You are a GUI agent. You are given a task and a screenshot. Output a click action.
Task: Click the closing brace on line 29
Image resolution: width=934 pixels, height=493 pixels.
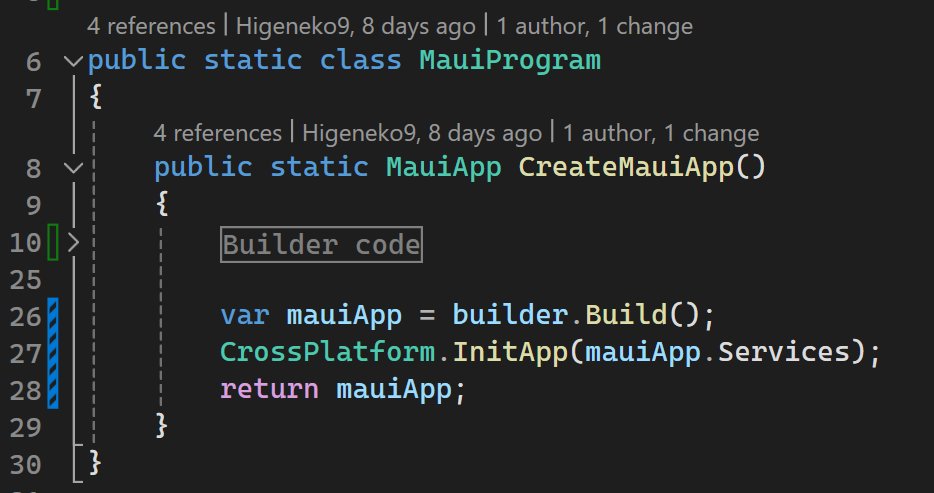161,426
